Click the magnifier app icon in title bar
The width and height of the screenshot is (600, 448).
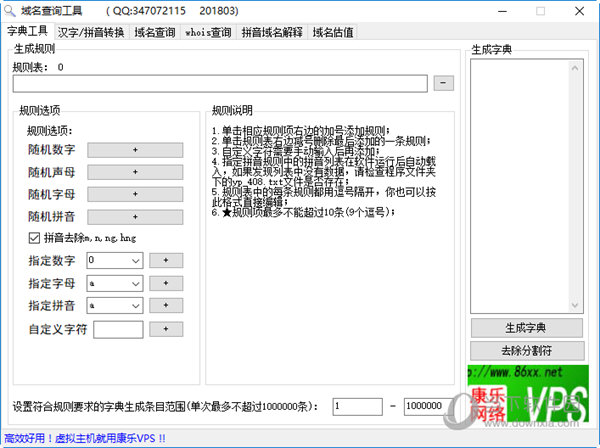(10, 11)
